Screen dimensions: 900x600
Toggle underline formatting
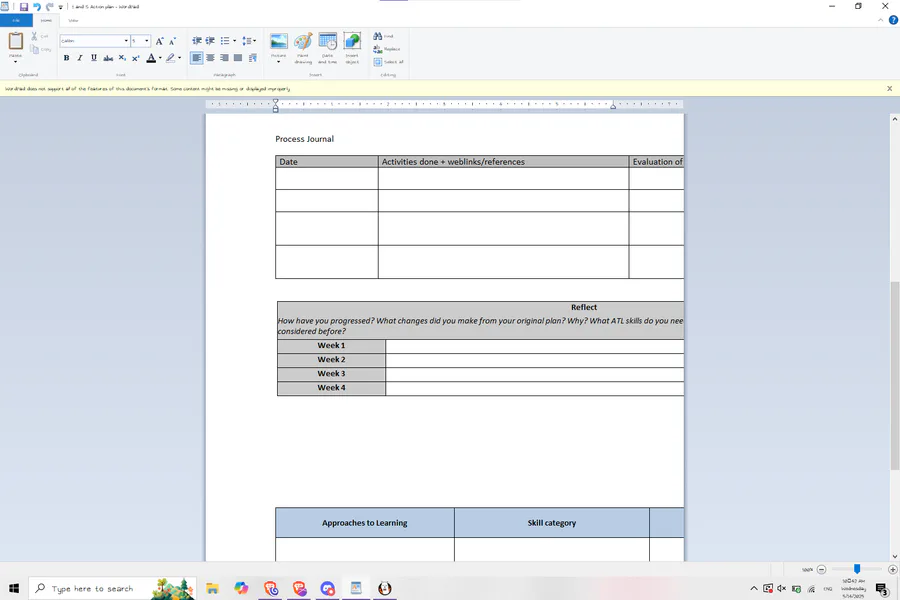(94, 58)
